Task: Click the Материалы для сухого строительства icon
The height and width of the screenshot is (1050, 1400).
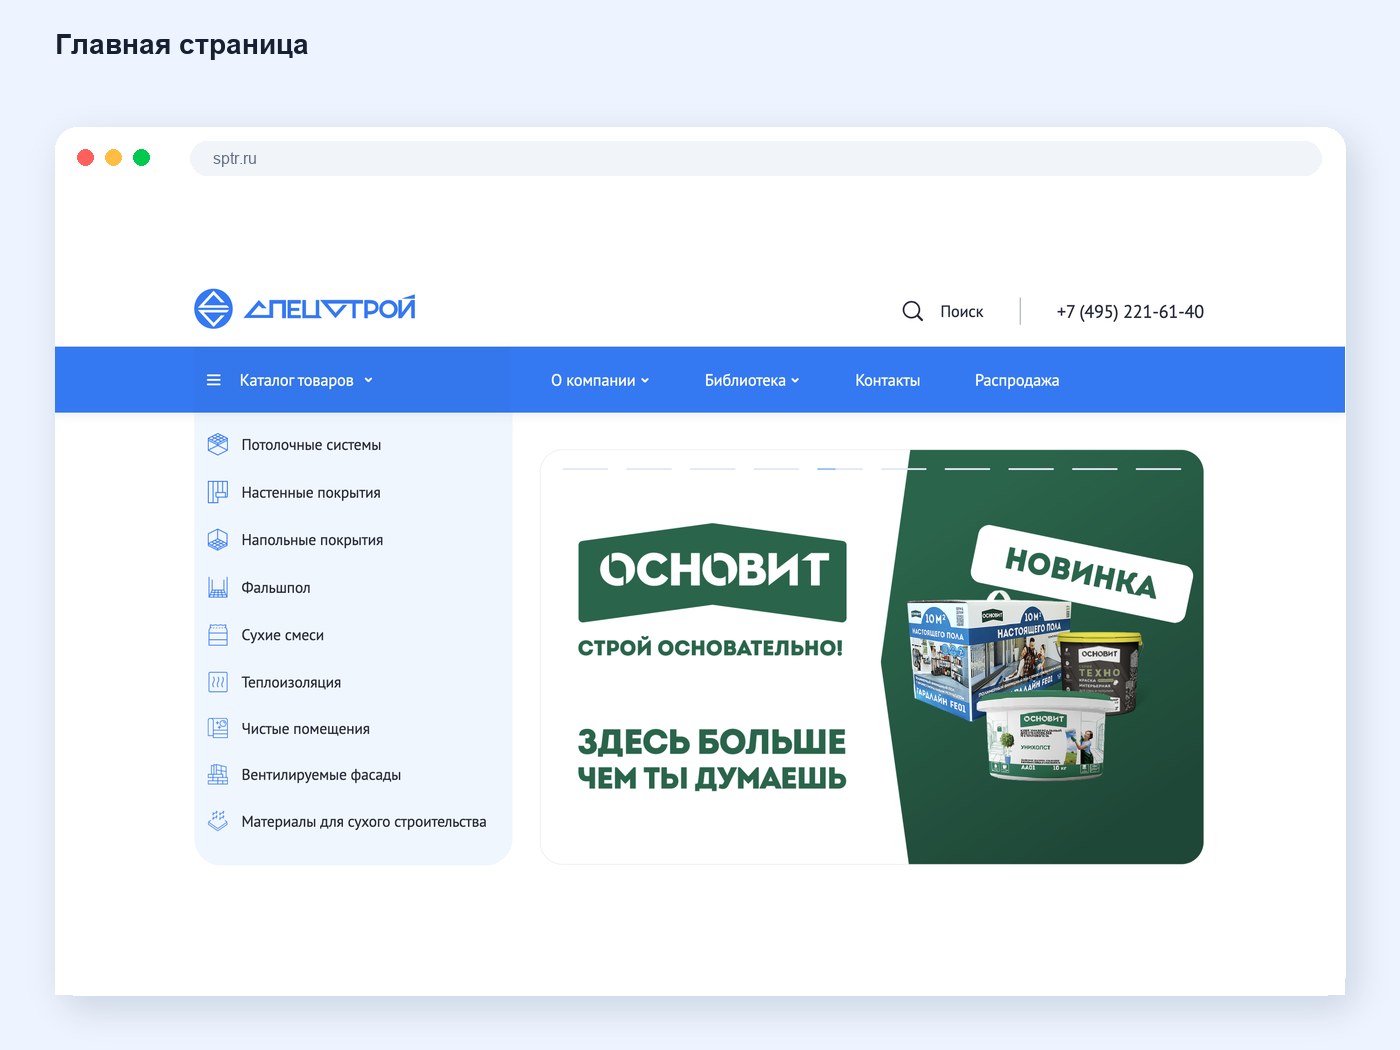Action: [x=218, y=821]
